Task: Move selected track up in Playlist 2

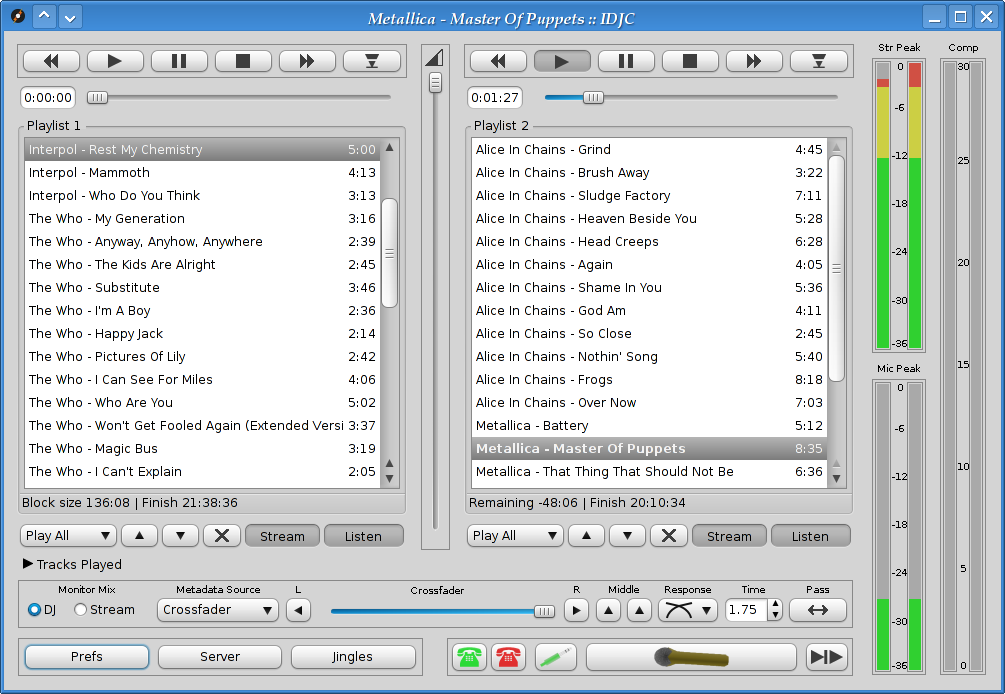Action: coord(586,536)
